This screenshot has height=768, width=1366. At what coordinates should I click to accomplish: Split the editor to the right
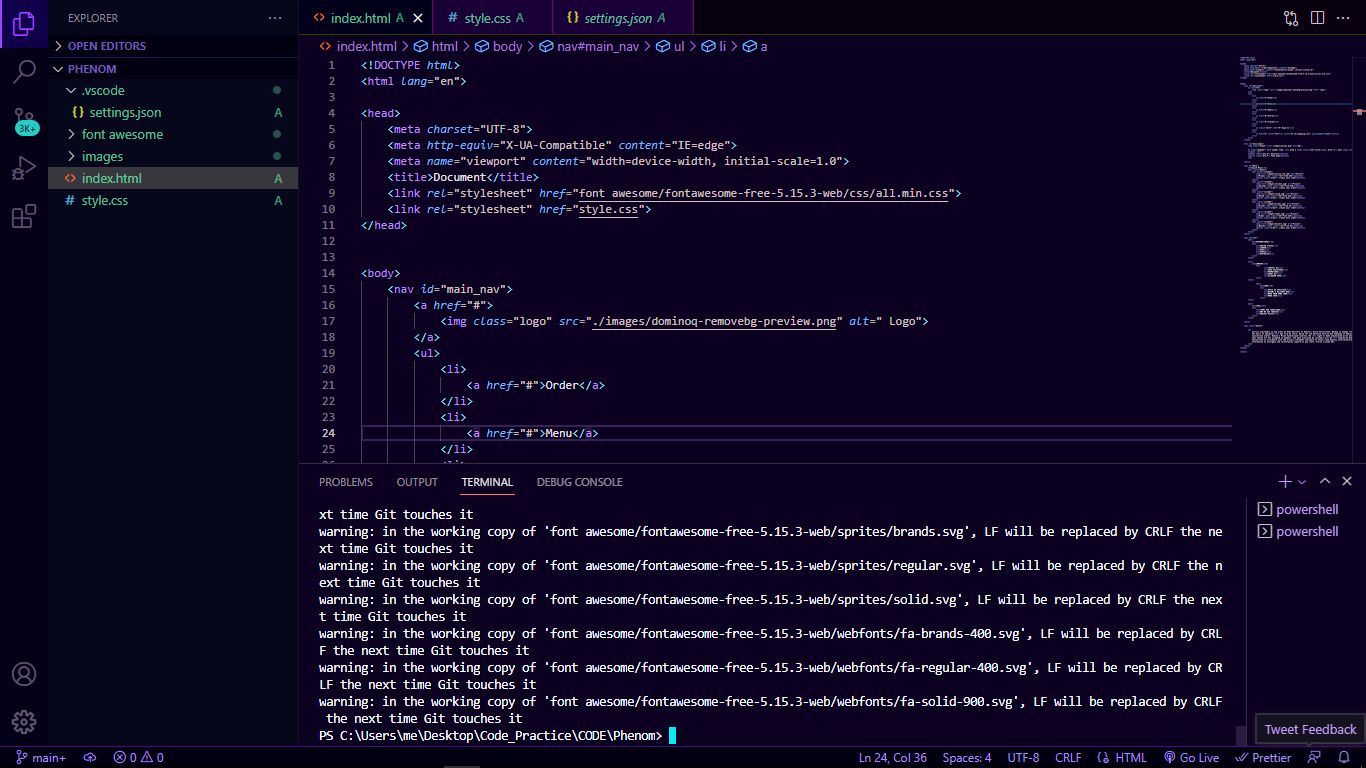pyautogui.click(x=1318, y=18)
